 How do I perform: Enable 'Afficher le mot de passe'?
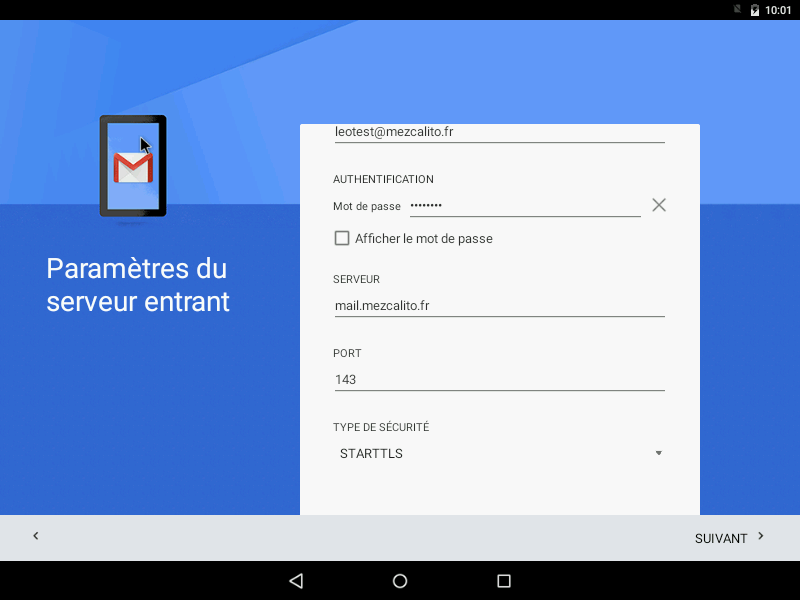pos(341,238)
